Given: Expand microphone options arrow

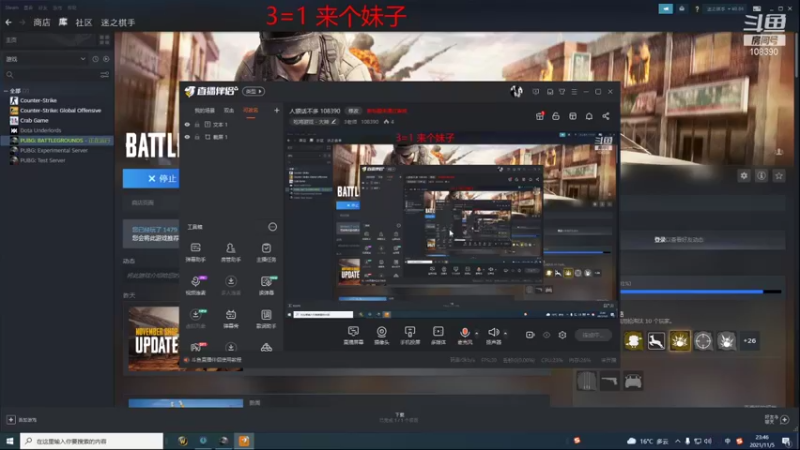Looking at the screenshot, I should coord(477,334).
